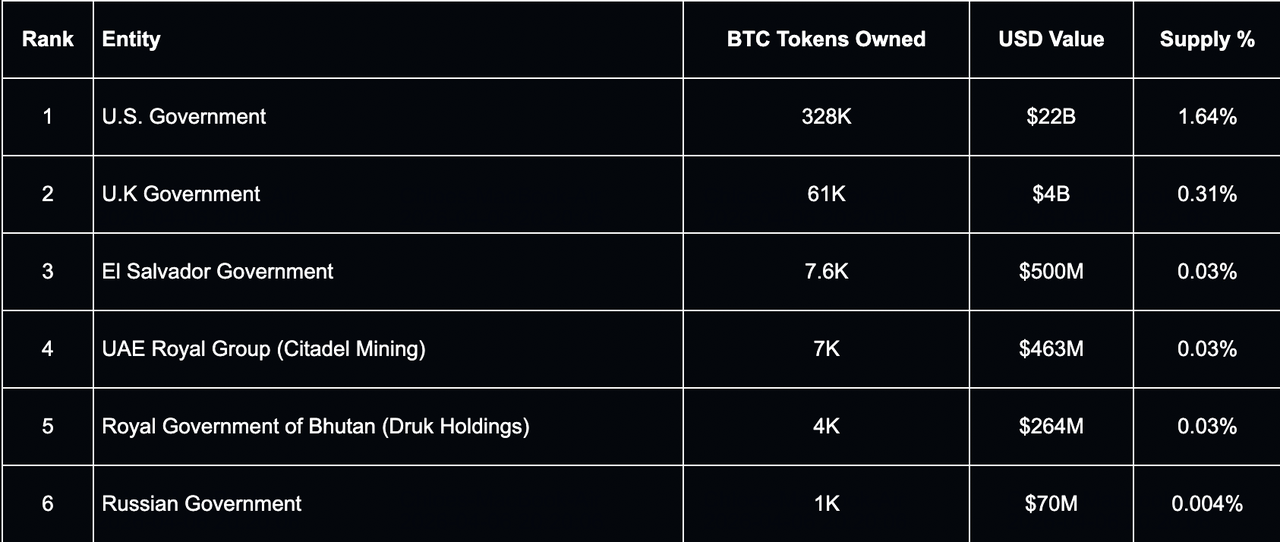Screen dimensions: 1280x542
Task: Select the $22B USD value cell
Action: pyautogui.click(x=1051, y=117)
